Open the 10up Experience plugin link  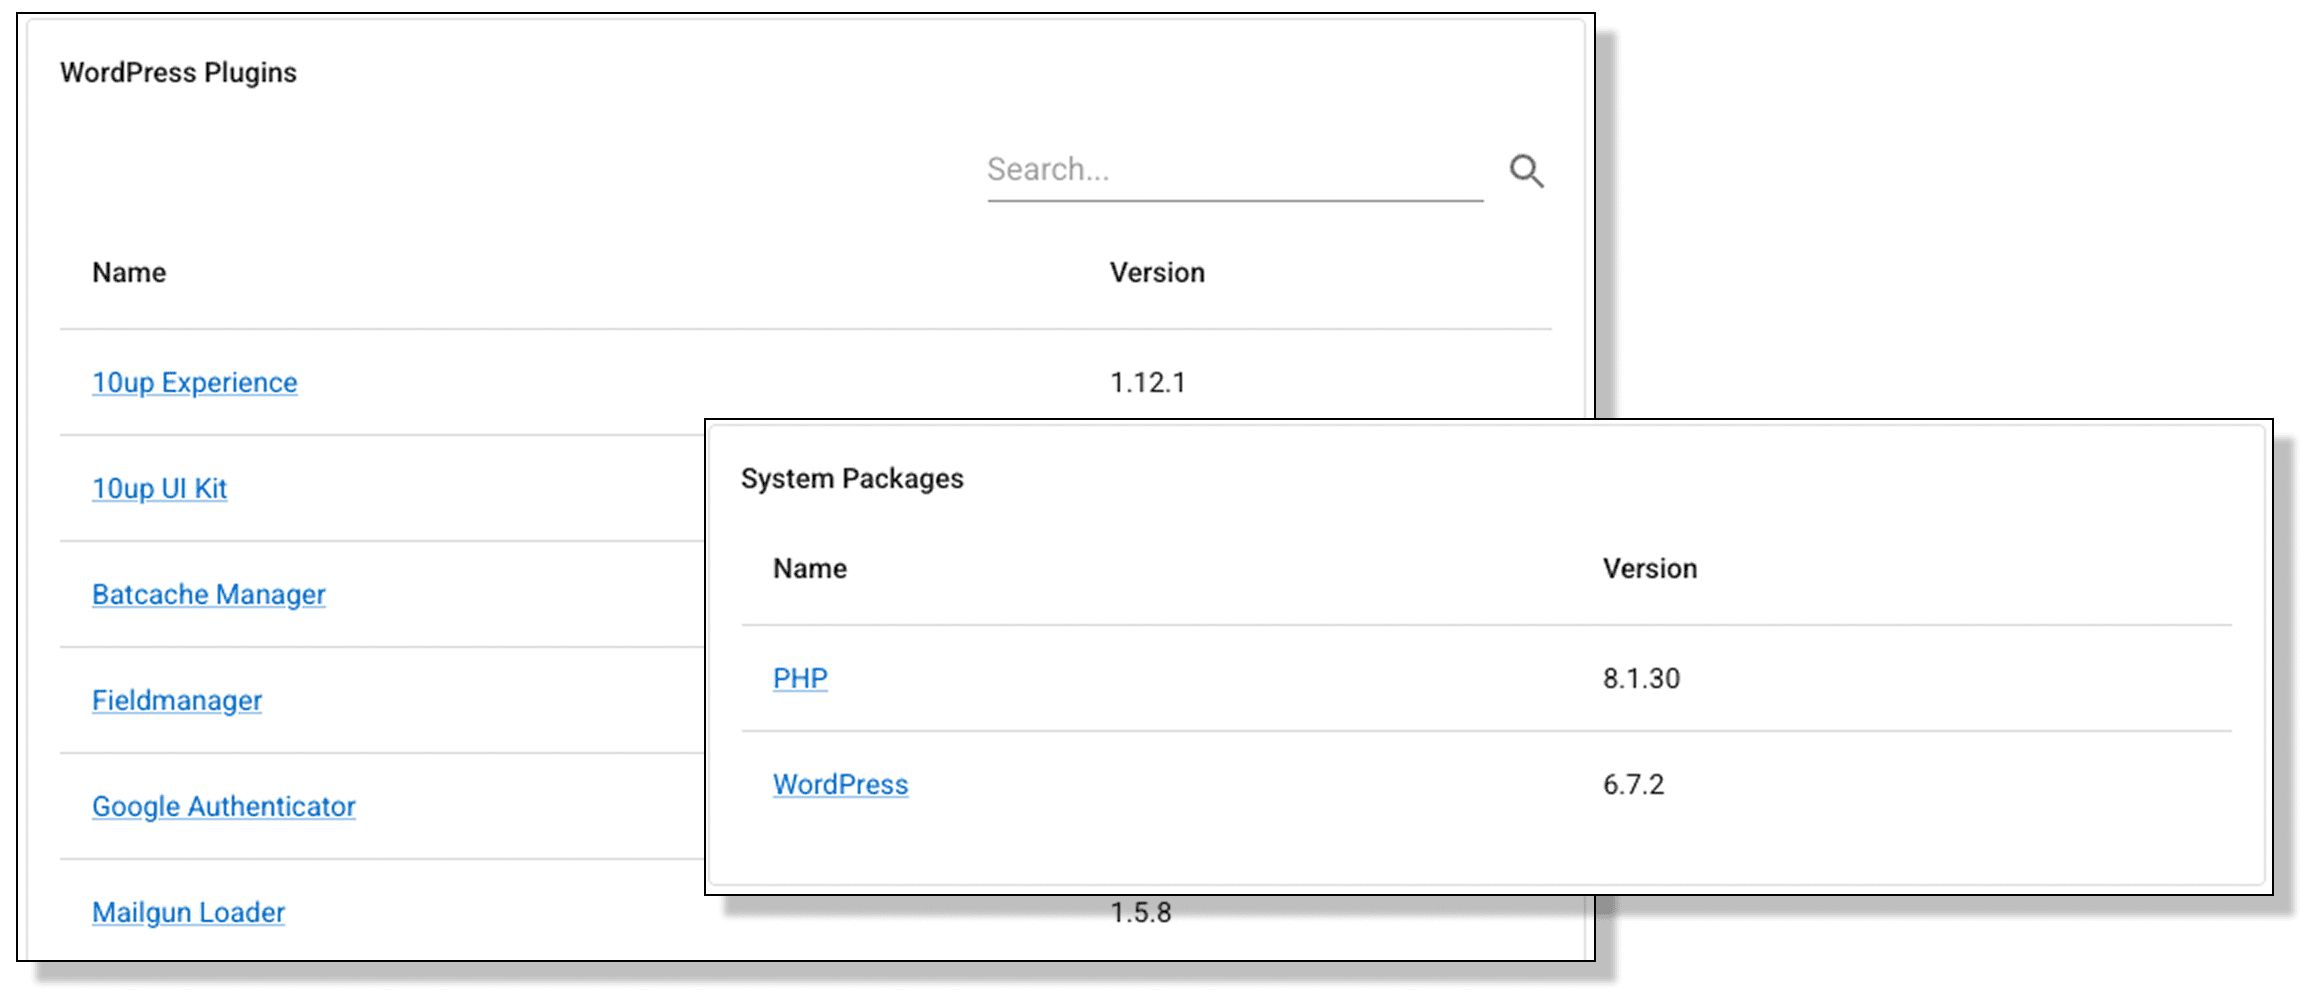[x=194, y=382]
